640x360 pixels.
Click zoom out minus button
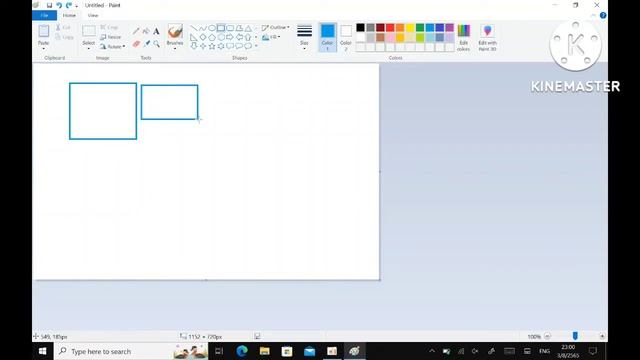click(547, 336)
